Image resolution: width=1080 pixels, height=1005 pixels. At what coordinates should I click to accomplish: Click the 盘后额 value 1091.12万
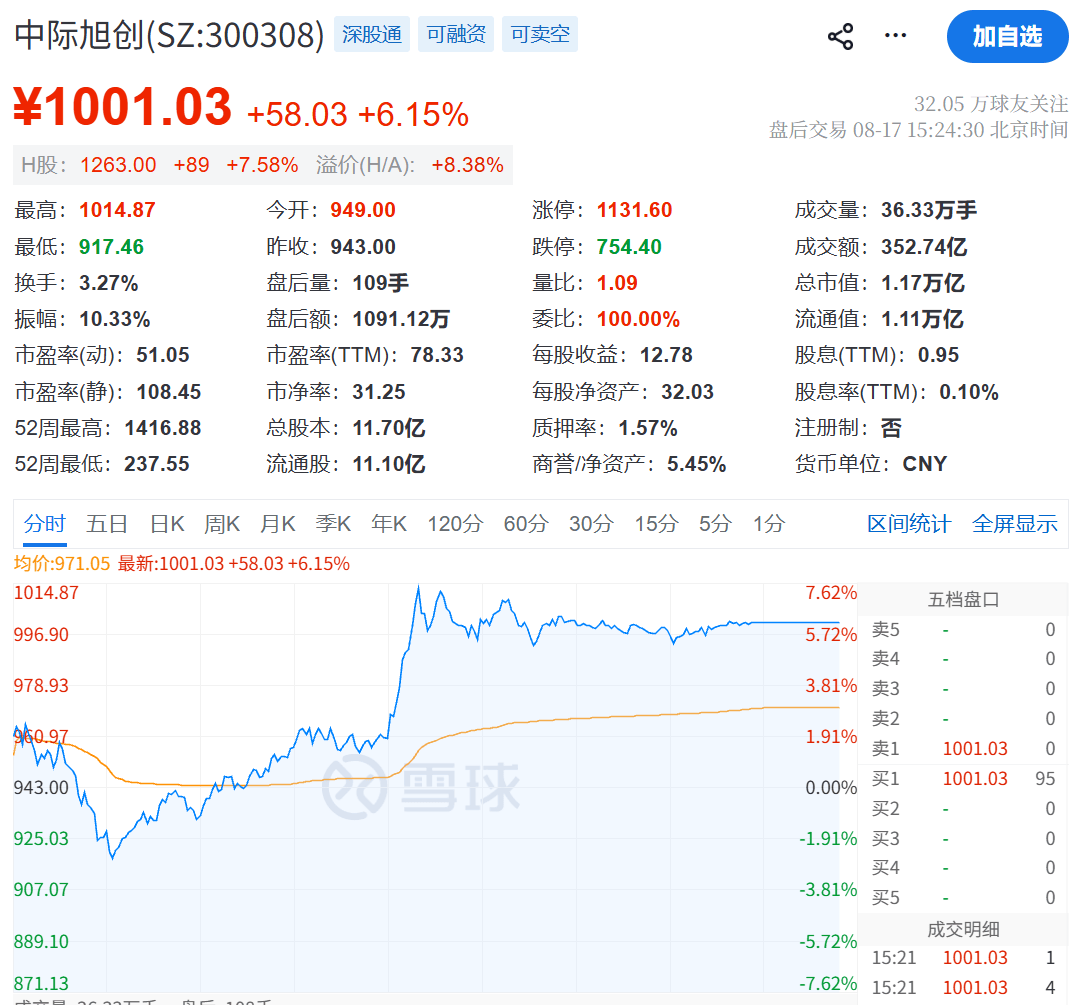[x=401, y=320]
